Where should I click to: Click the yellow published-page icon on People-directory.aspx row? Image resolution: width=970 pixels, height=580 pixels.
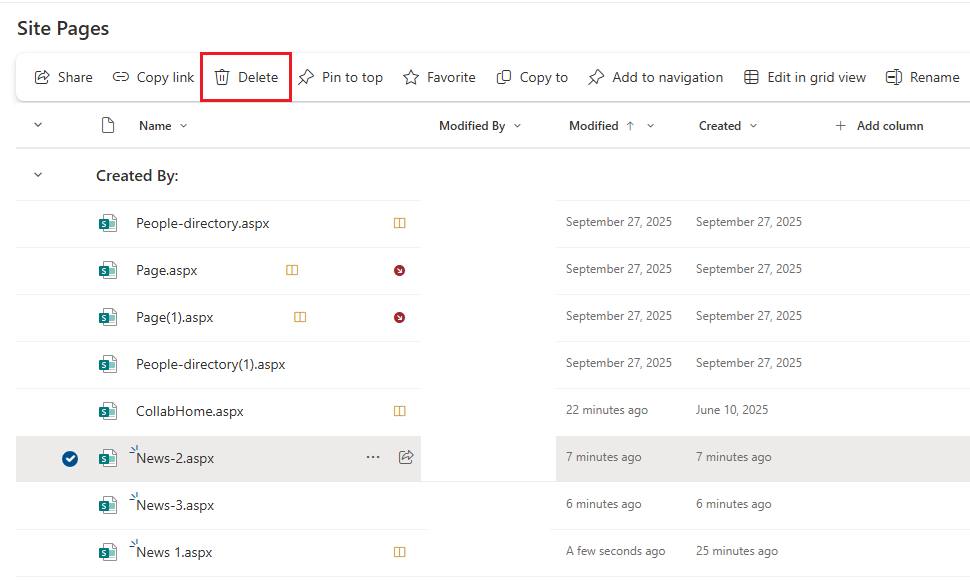[x=400, y=223]
